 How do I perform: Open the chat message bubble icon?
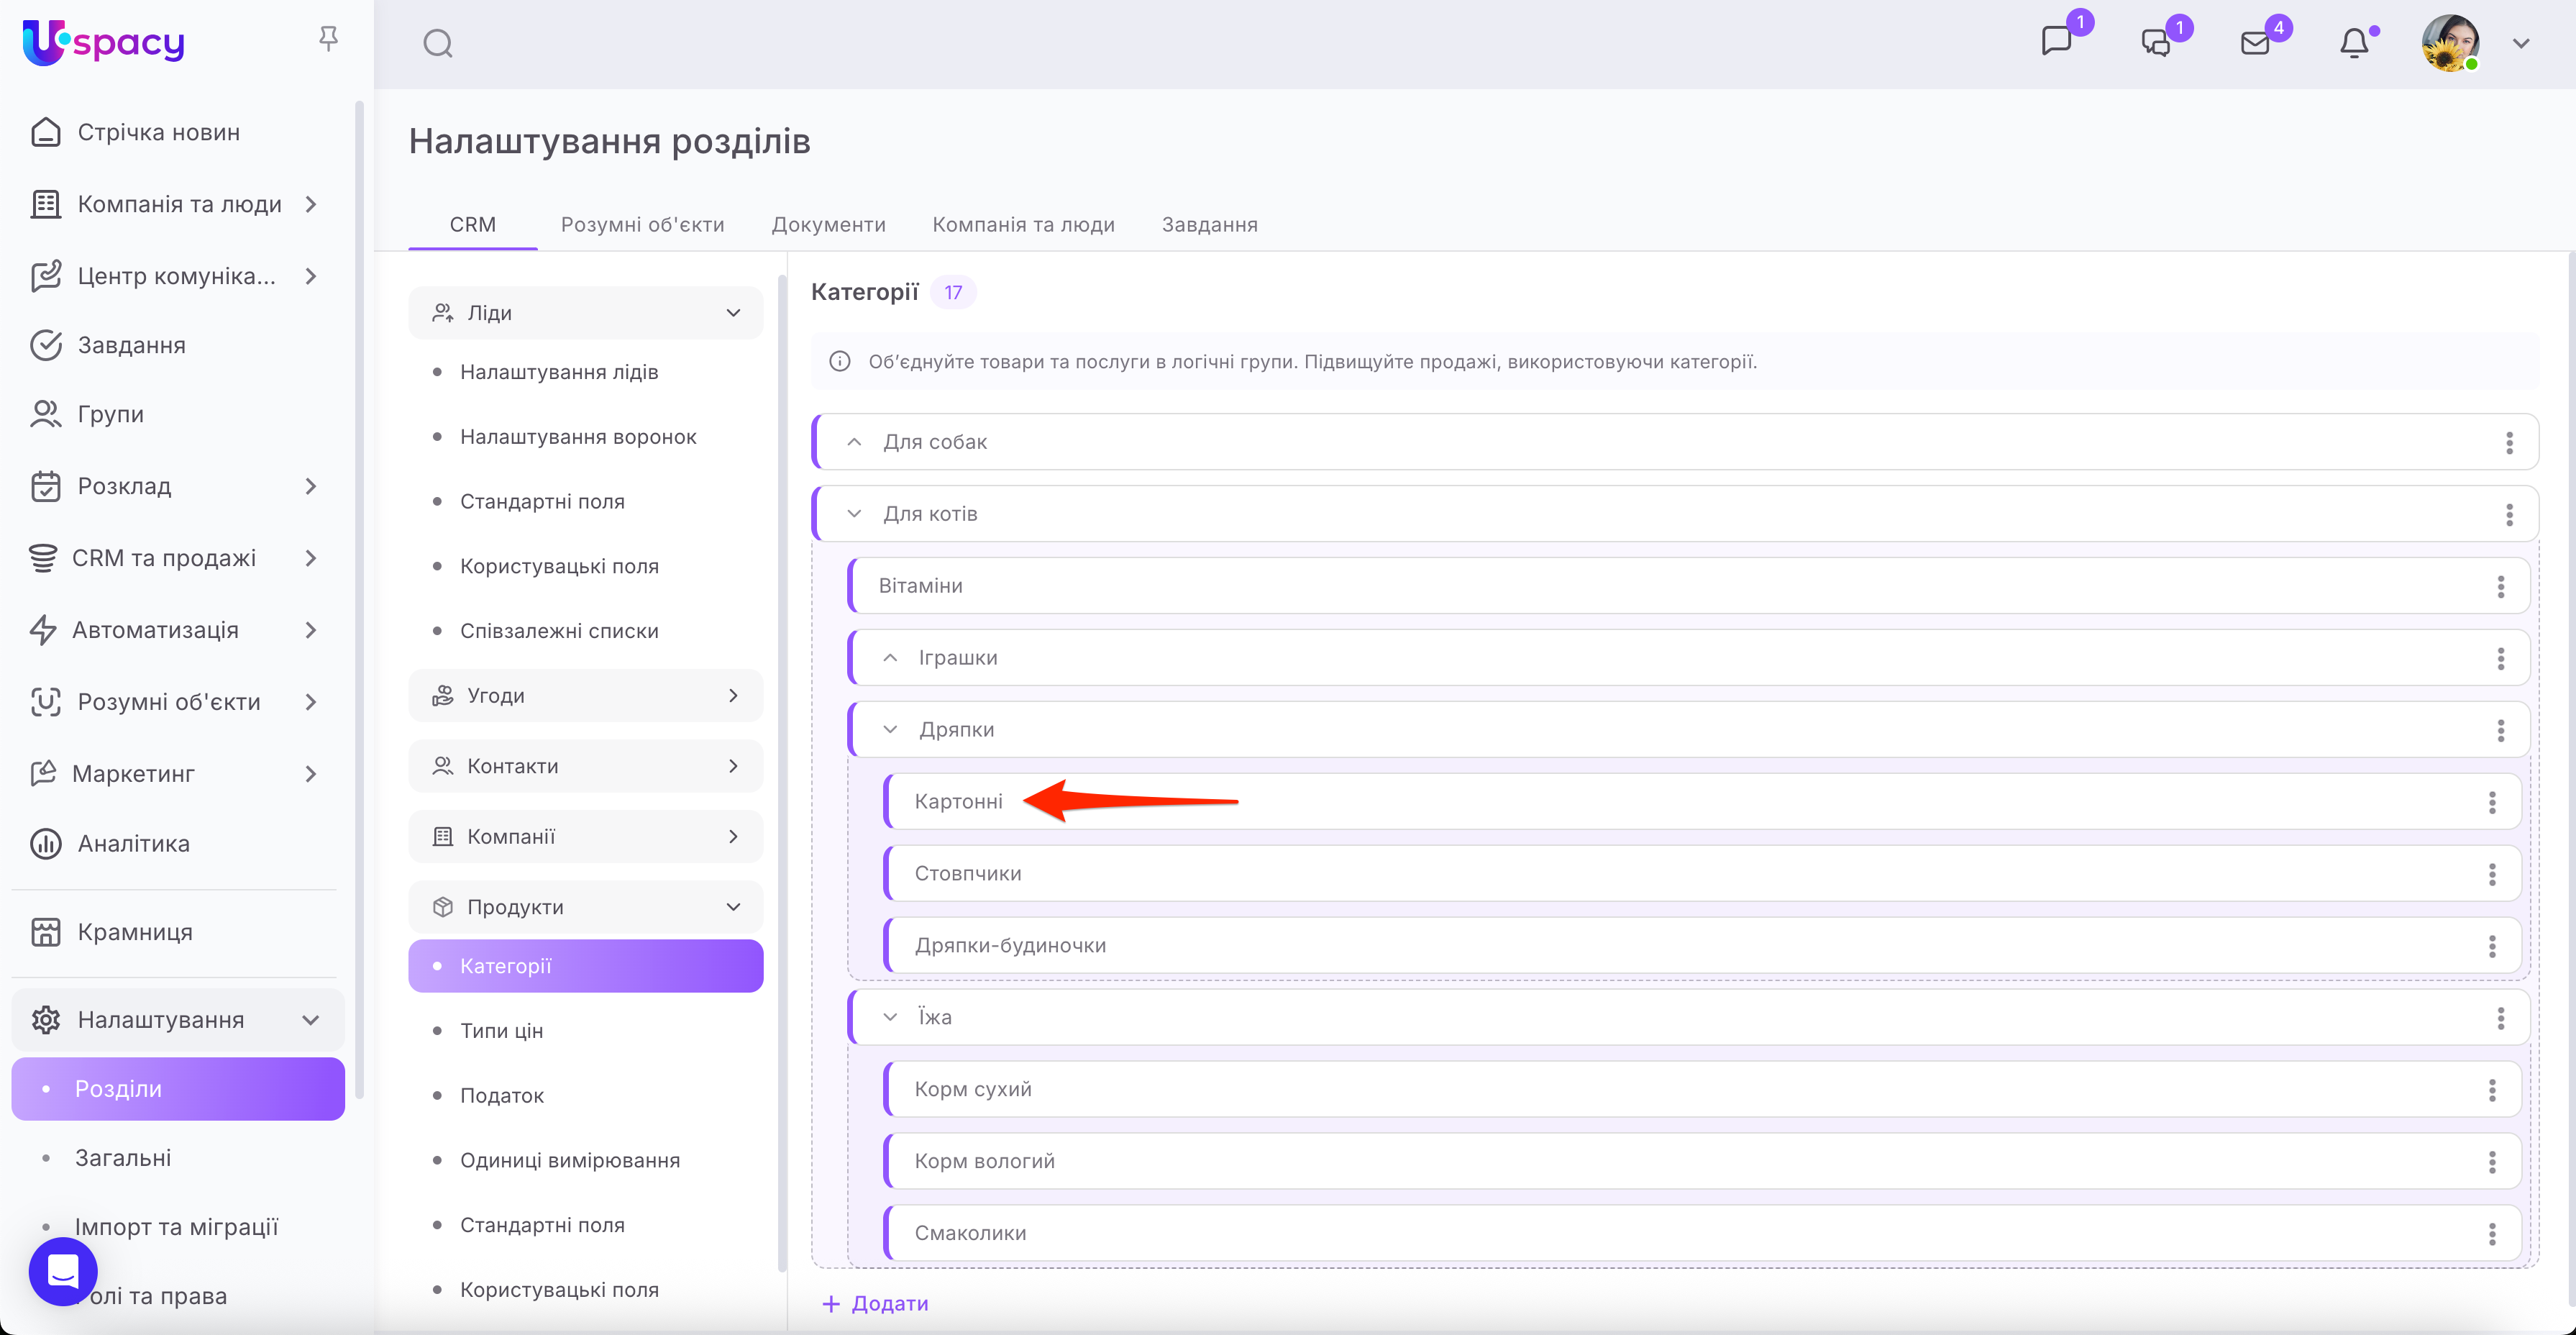[x=2056, y=41]
